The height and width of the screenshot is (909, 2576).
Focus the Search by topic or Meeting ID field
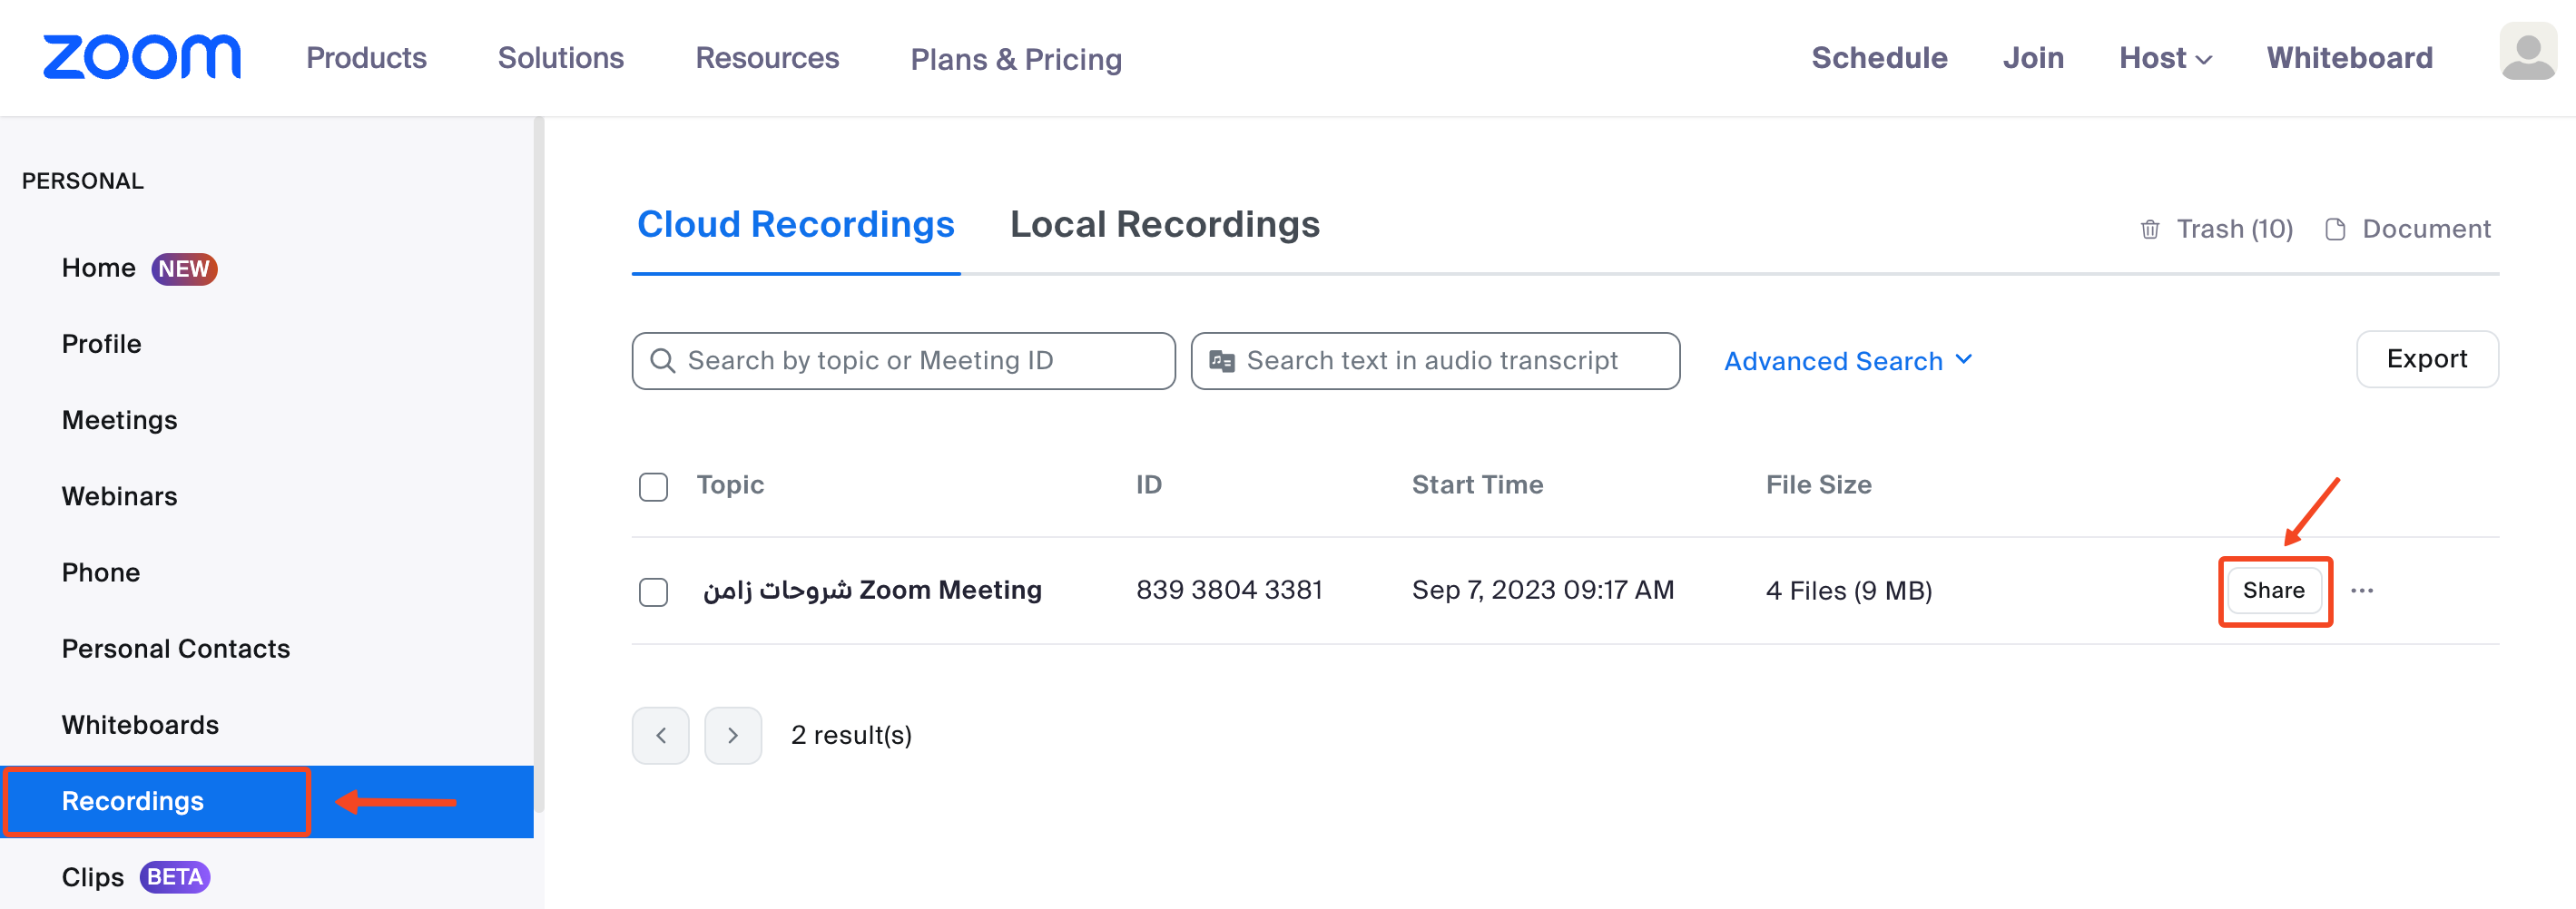coord(903,360)
